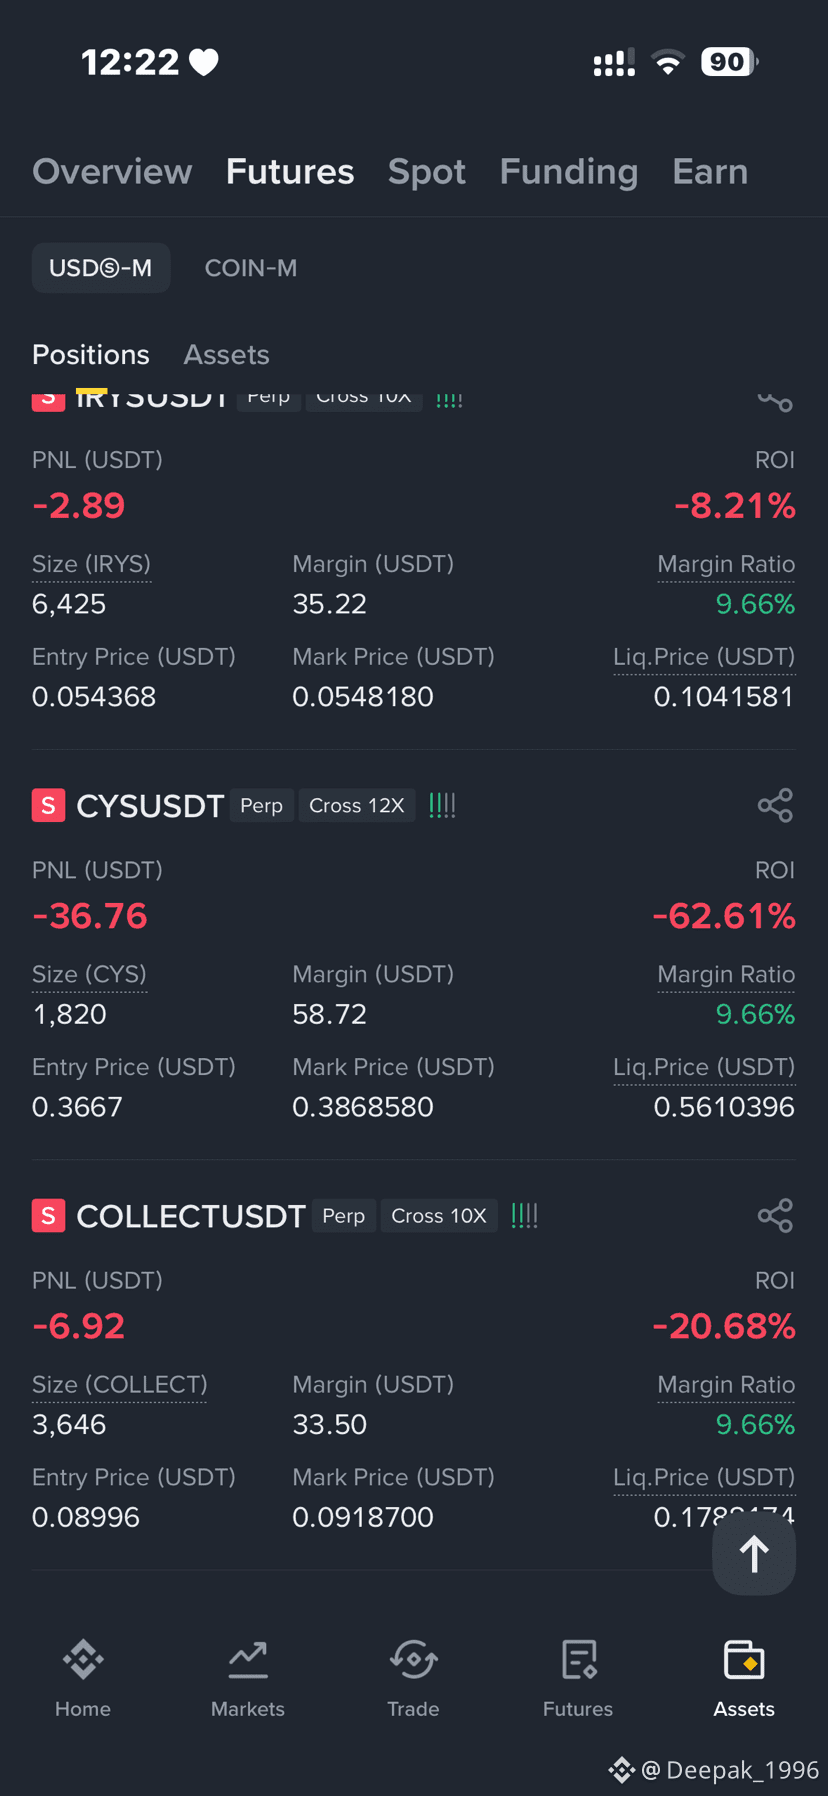
Task: Select the Positions sub-tab
Action: click(91, 355)
